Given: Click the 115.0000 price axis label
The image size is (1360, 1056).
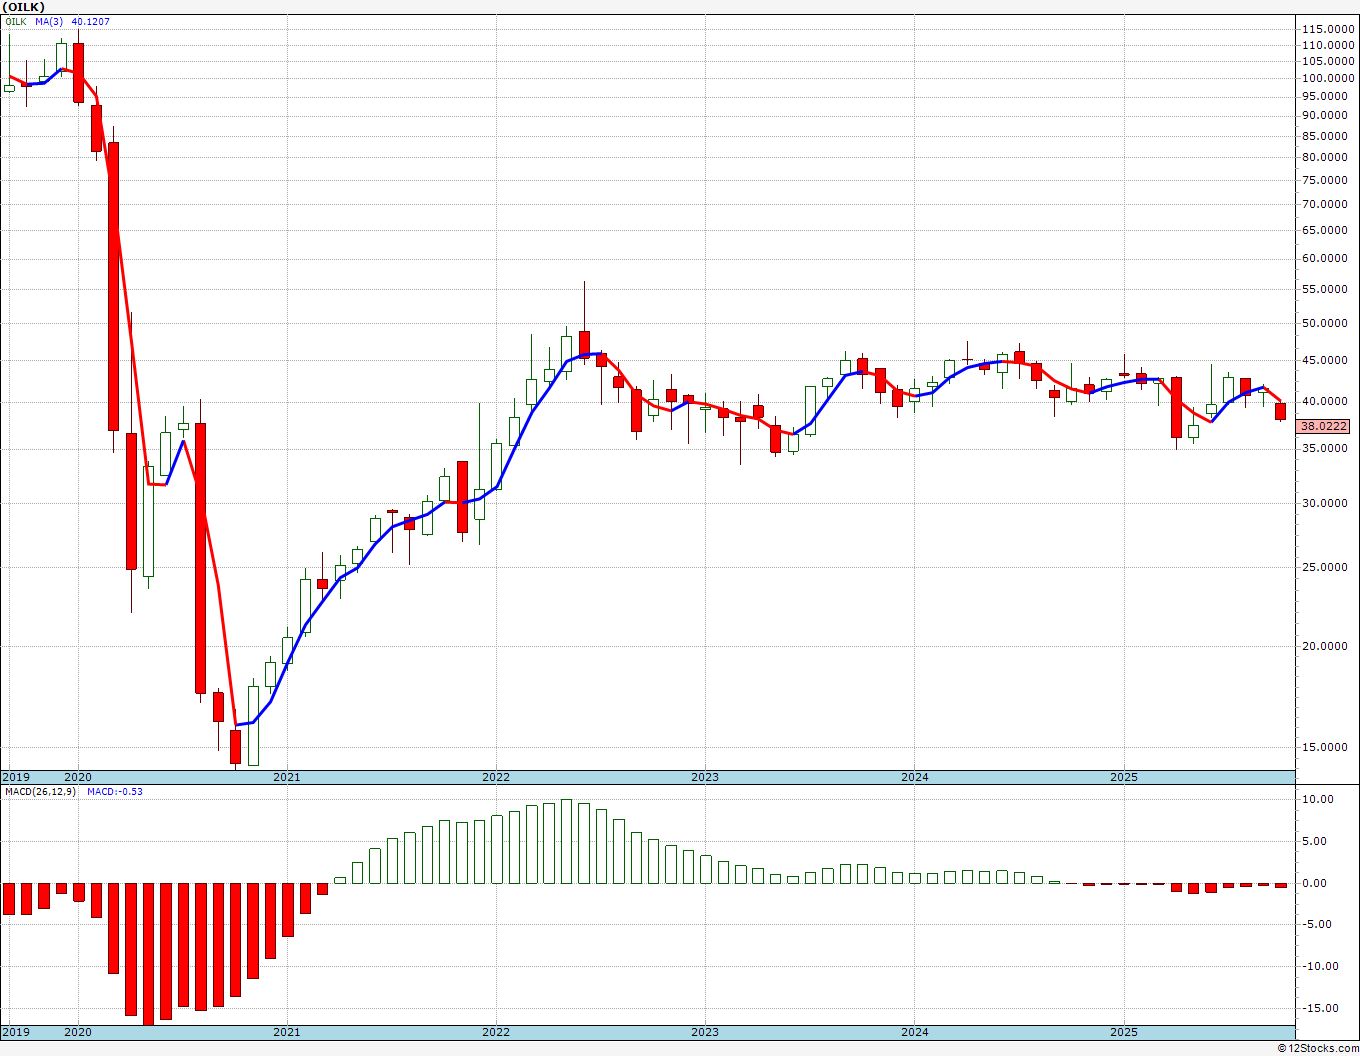Looking at the screenshot, I should coord(1328,29).
